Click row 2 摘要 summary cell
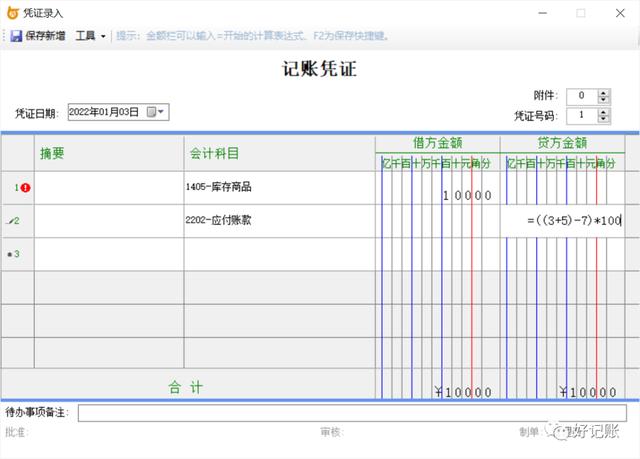 109,221
